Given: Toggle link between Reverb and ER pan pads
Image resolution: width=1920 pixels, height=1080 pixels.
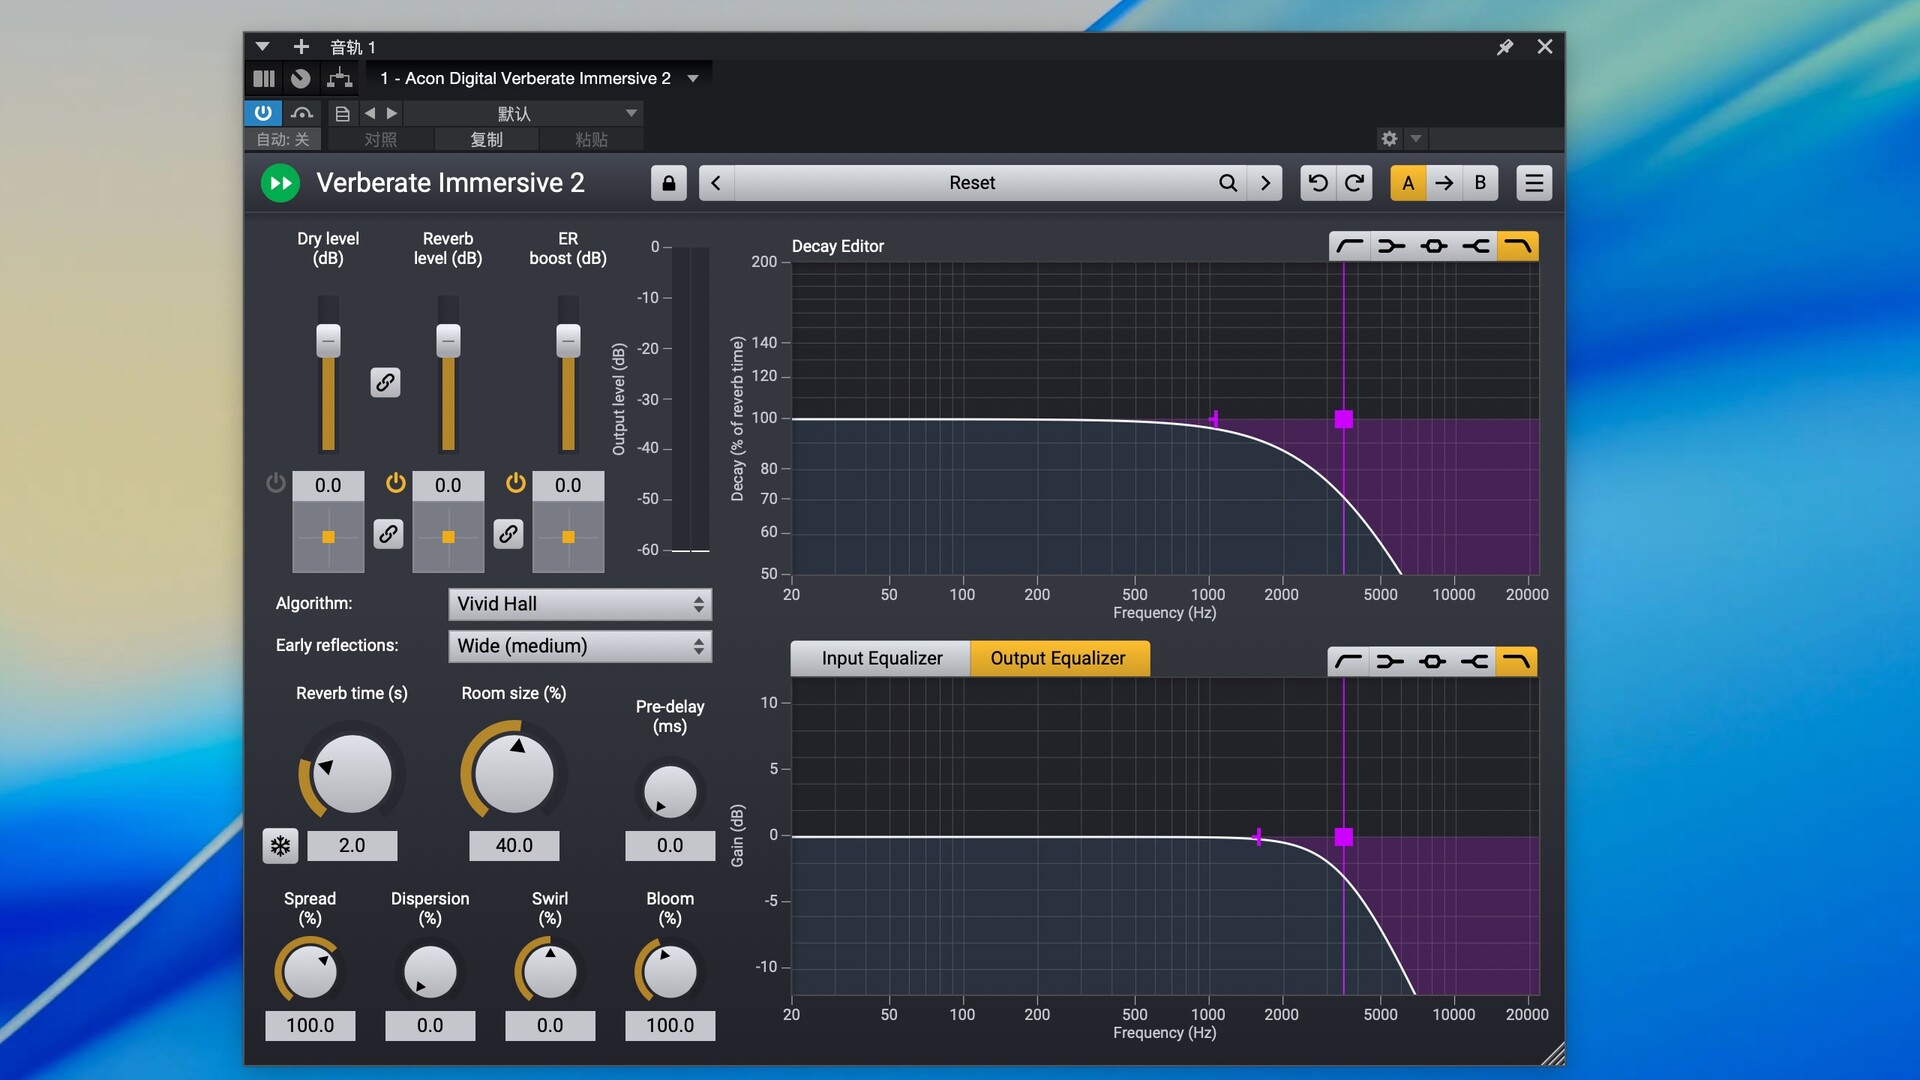Looking at the screenshot, I should [508, 534].
